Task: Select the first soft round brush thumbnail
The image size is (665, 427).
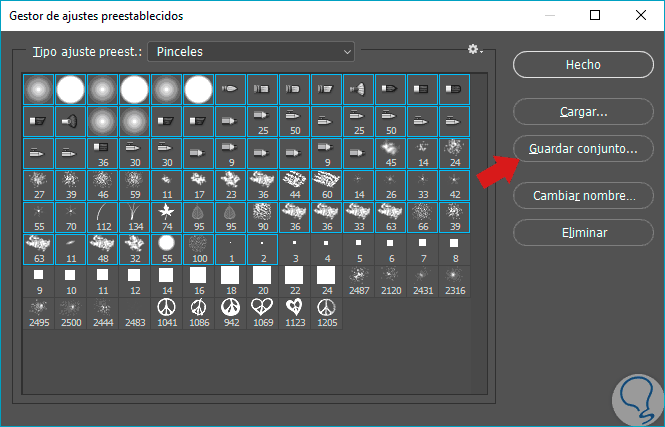Action: (39, 90)
